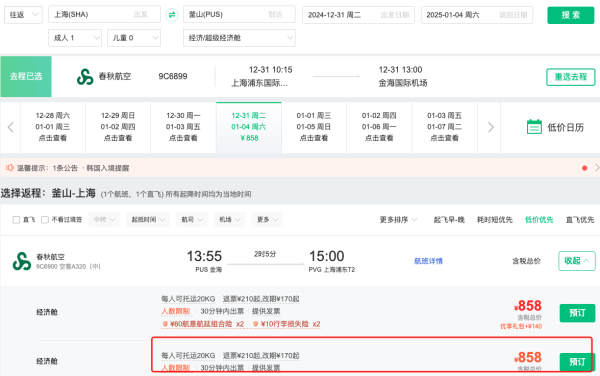600x376 pixels.
Task: Sort by 低价优先 lowest price
Action: tap(539, 220)
